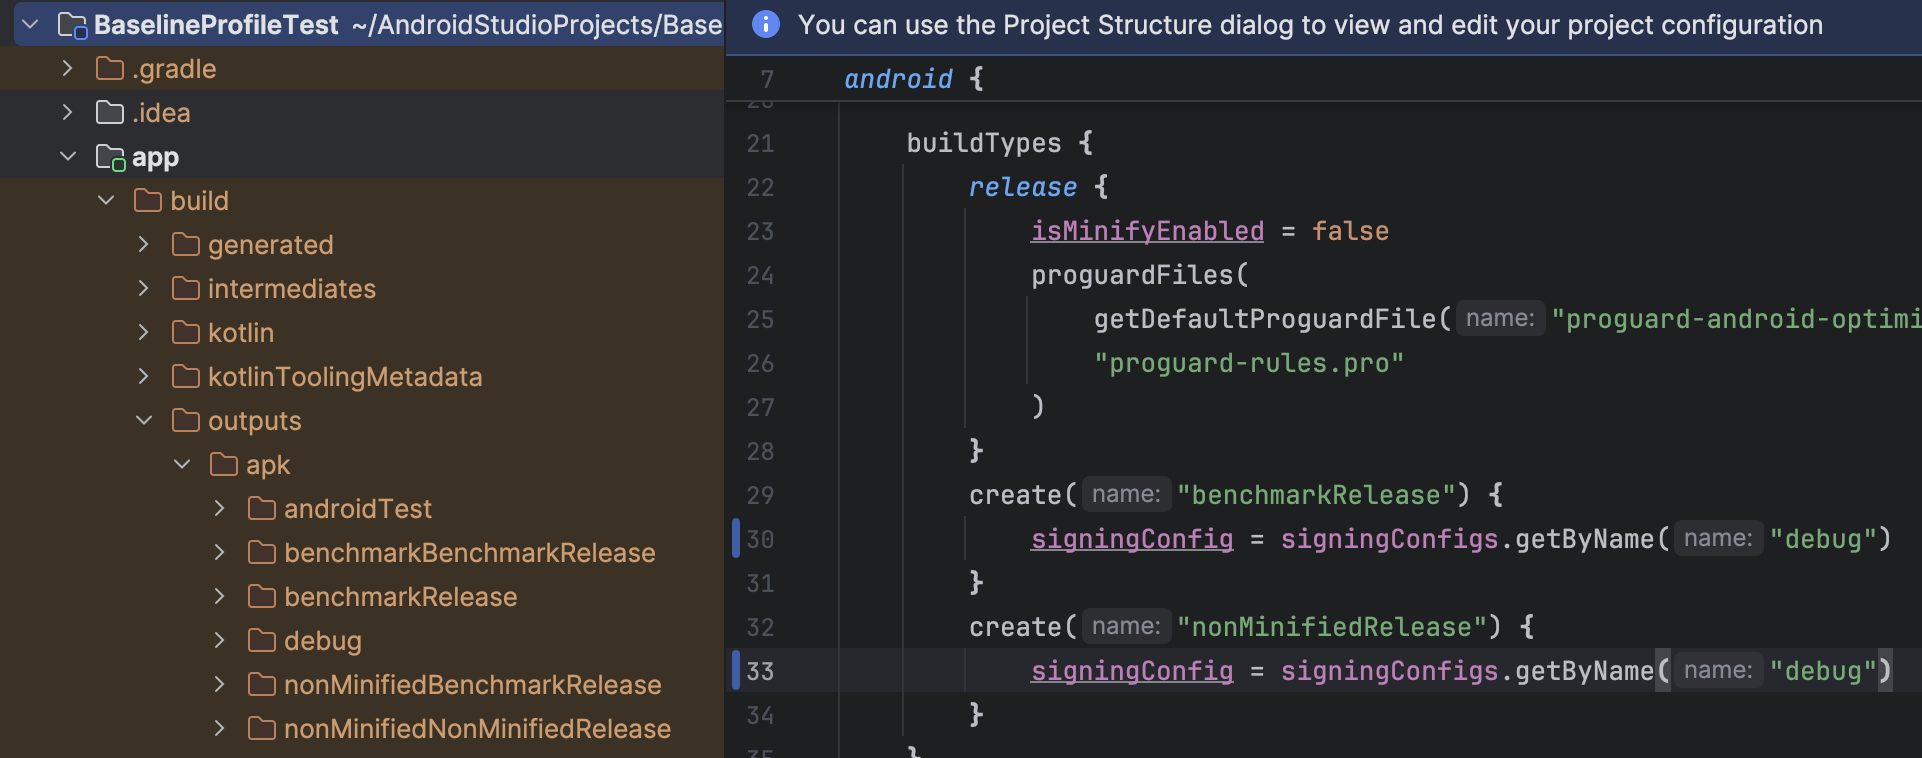This screenshot has width=1922, height=758.
Task: Expand the benchmarkRelease folder
Action: (x=220, y=597)
